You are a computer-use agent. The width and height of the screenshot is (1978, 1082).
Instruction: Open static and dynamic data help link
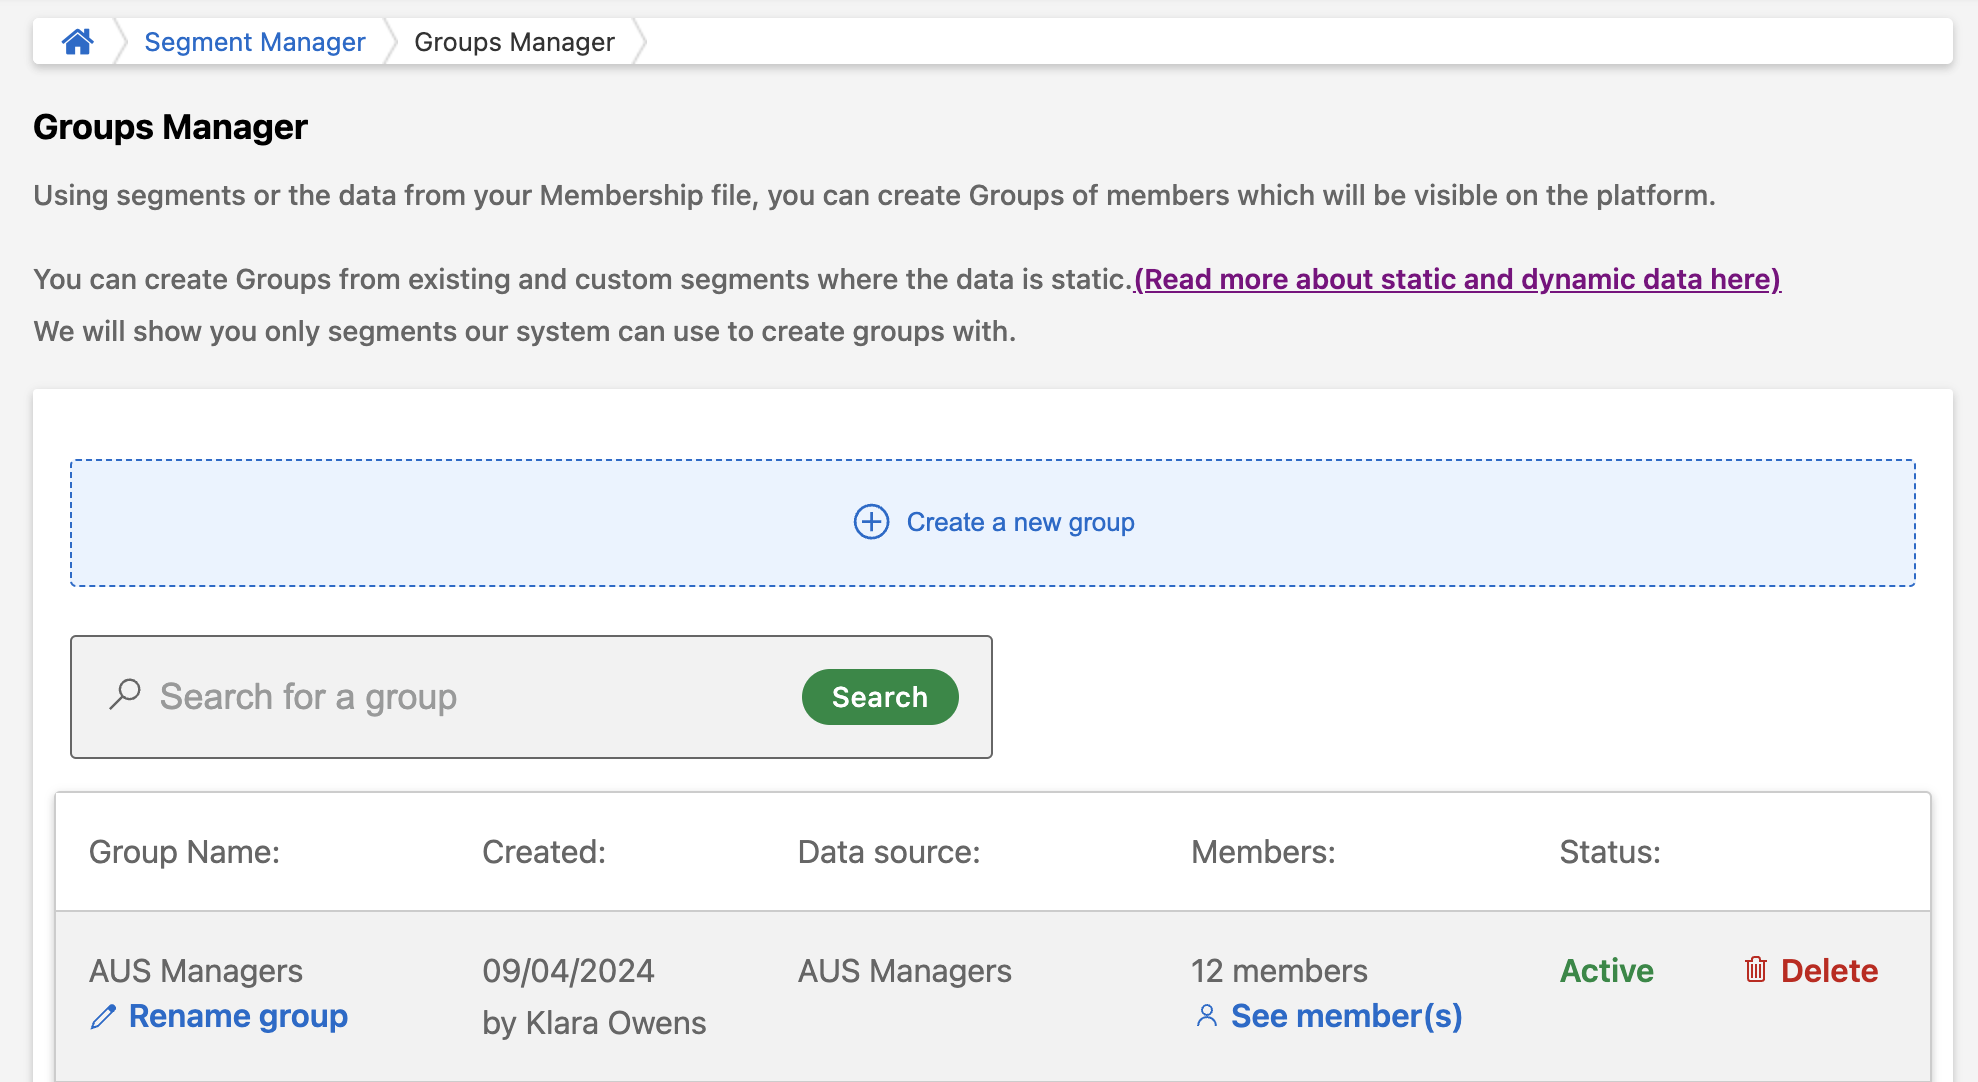[x=1457, y=279]
